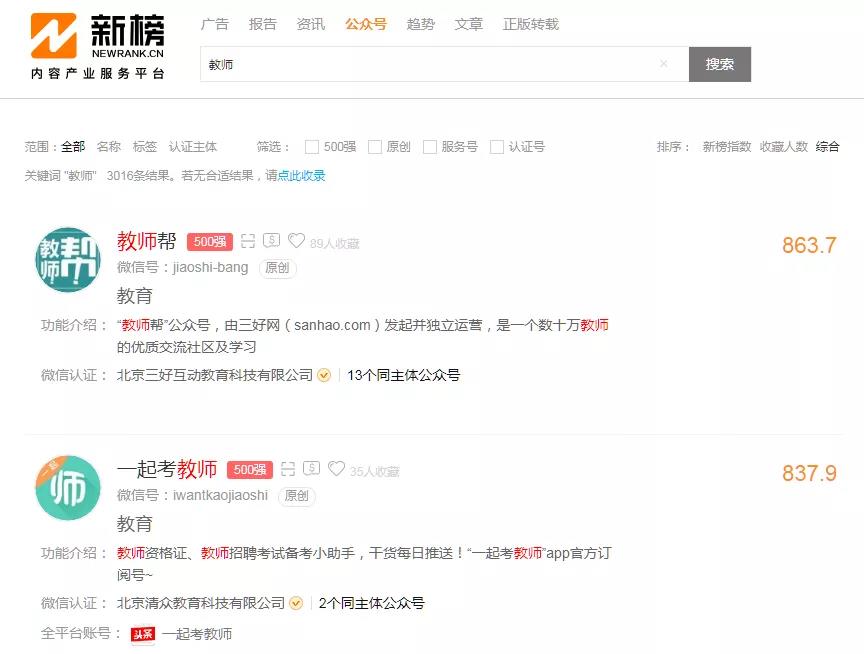This screenshot has width=864, height=654.
Task: Sort results by 新榜指数
Action: pos(726,147)
